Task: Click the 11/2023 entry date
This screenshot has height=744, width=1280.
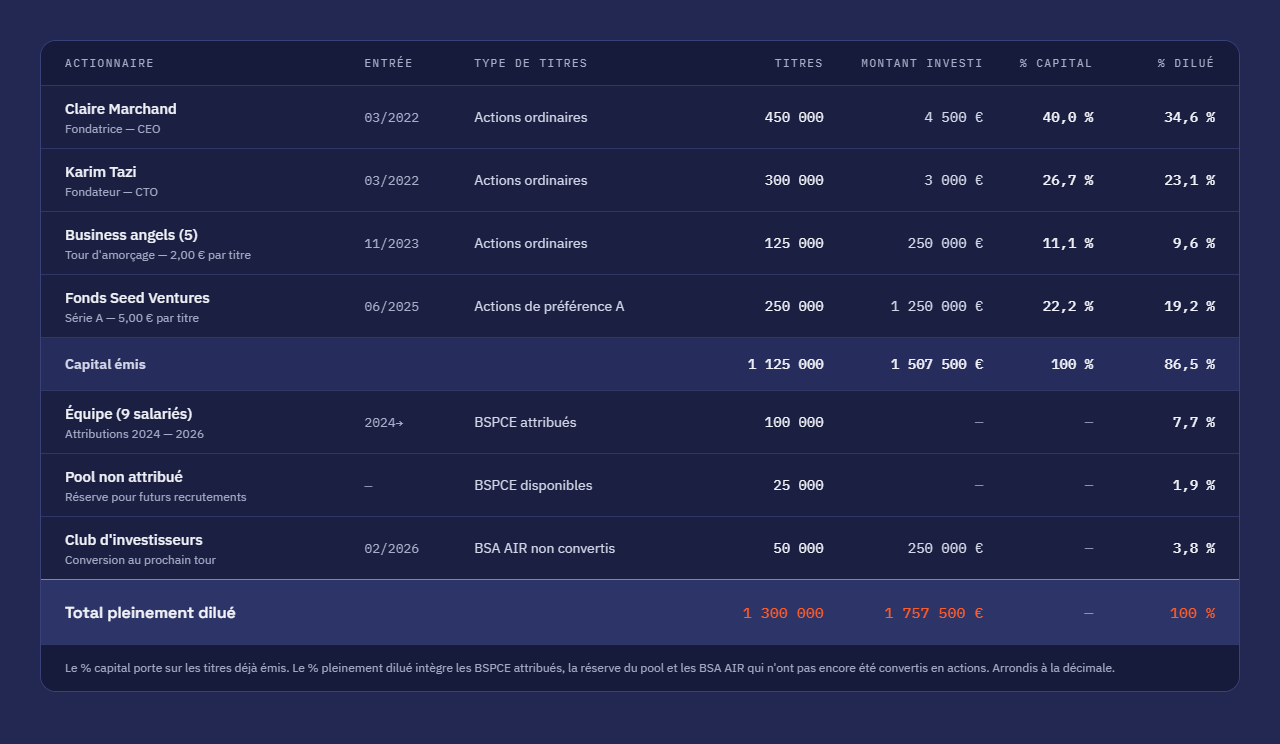Action: point(392,244)
